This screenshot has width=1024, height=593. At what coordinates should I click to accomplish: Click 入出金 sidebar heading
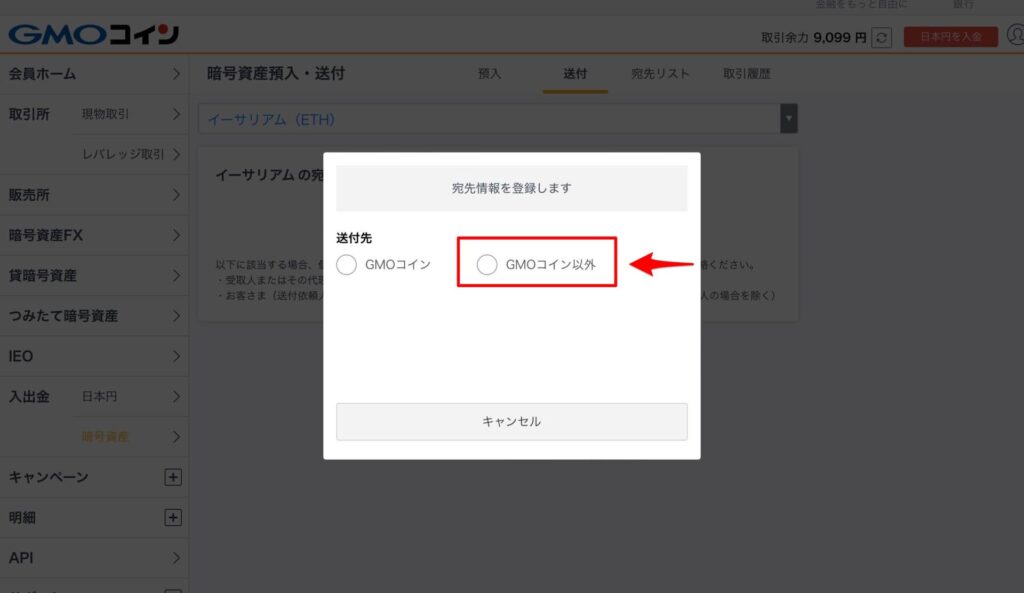pos(29,396)
